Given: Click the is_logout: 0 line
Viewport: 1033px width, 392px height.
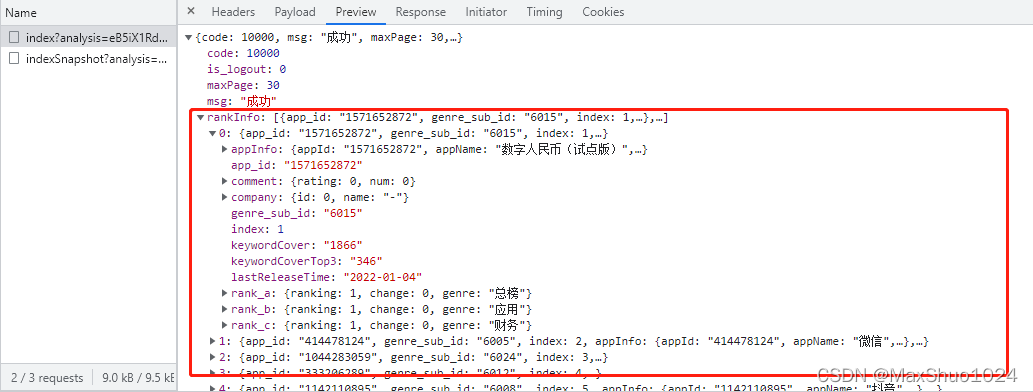Looking at the screenshot, I should pyautogui.click(x=246, y=69).
